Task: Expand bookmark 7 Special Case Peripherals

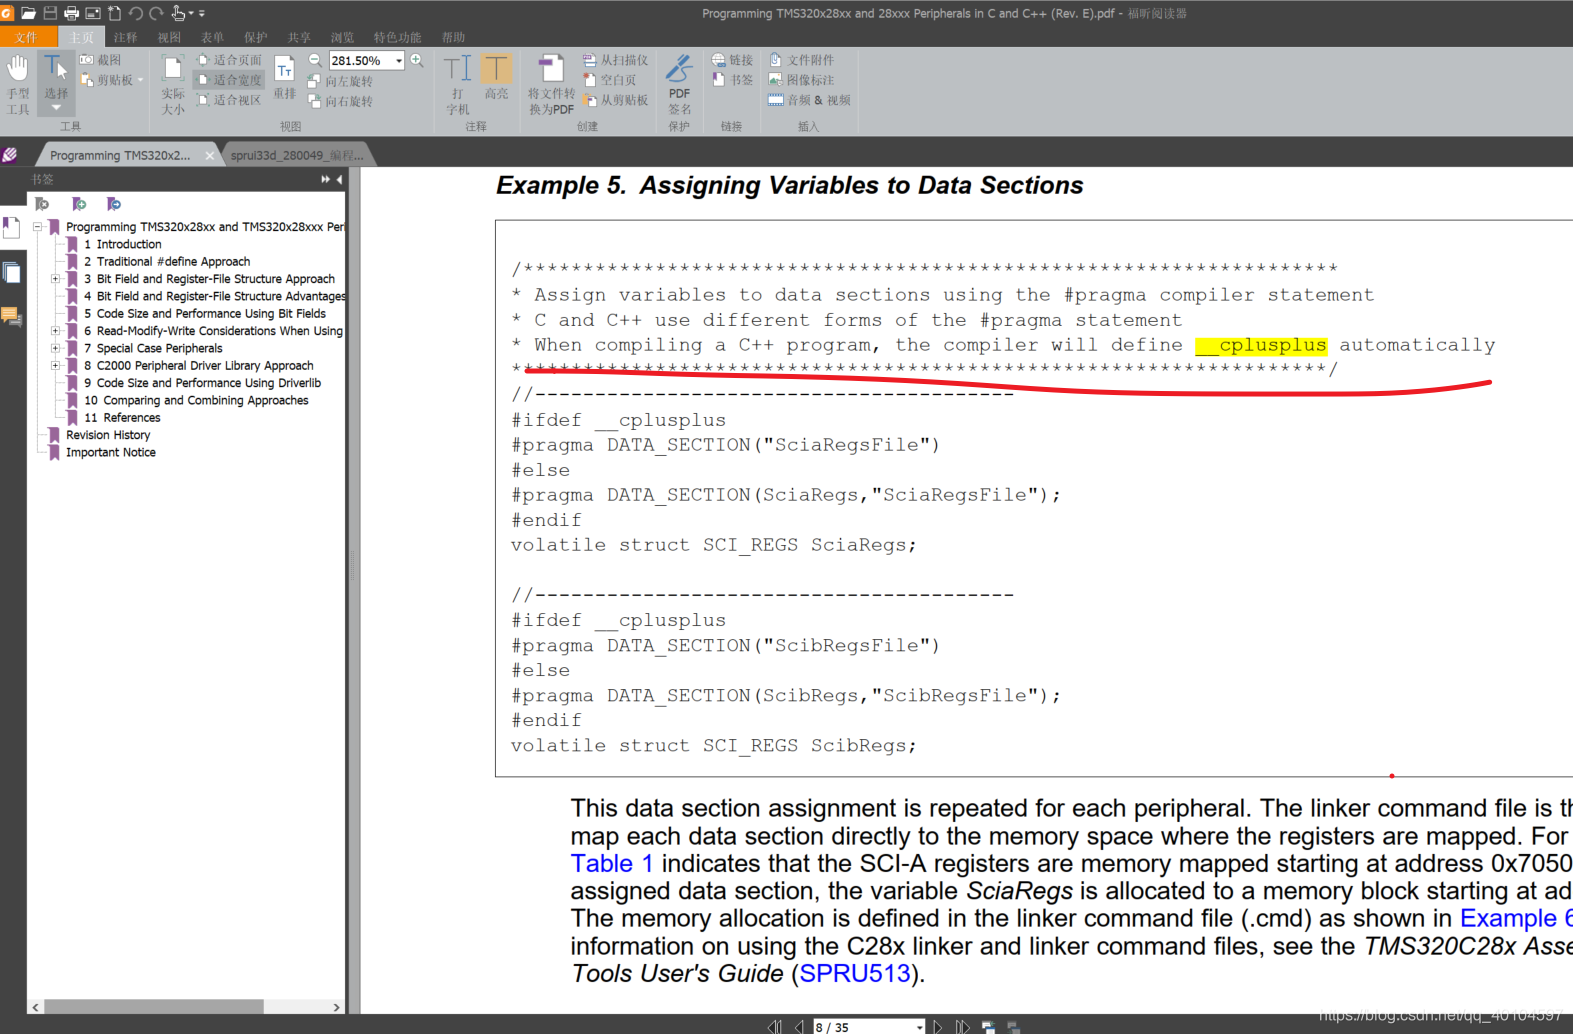Action: (x=56, y=348)
